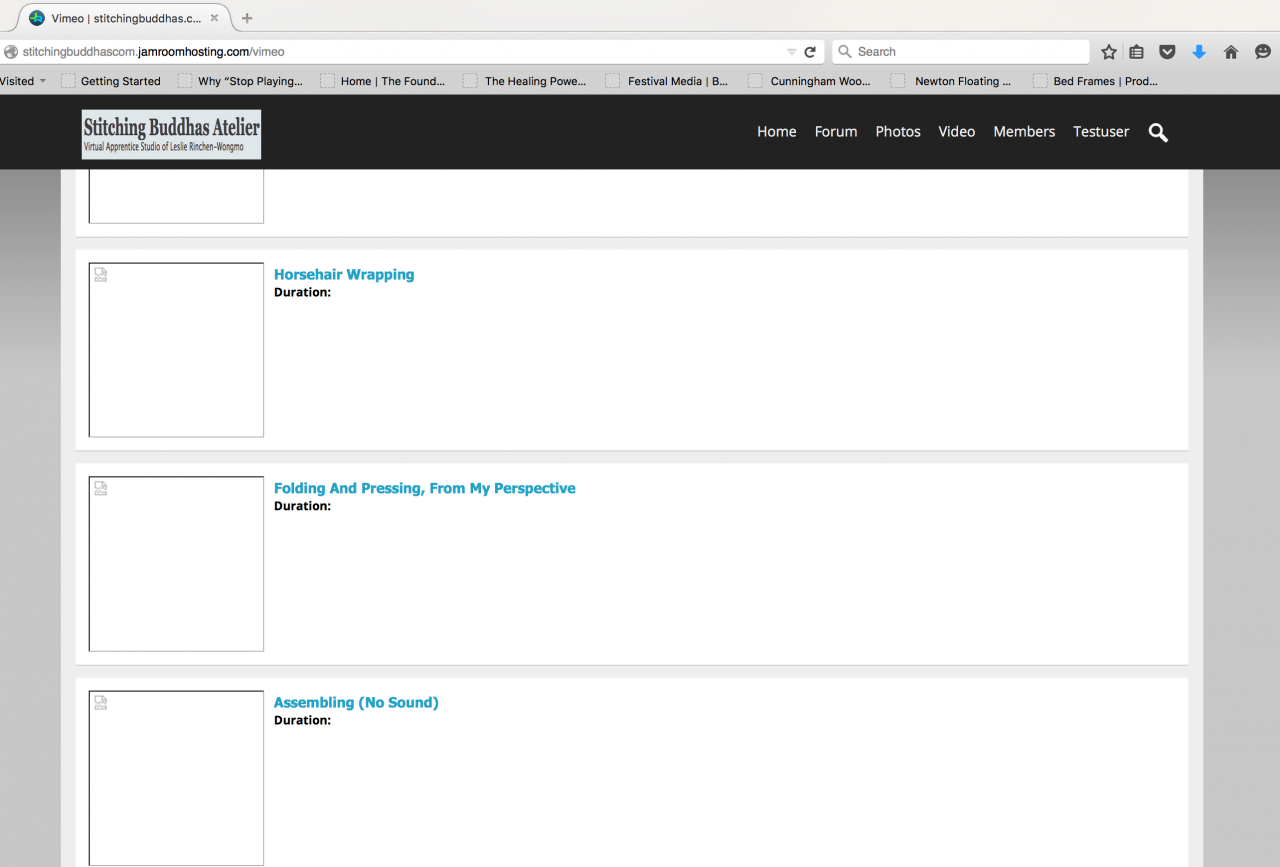Image resolution: width=1280 pixels, height=867 pixels.
Task: Open the Home navigation menu item
Action: [777, 131]
